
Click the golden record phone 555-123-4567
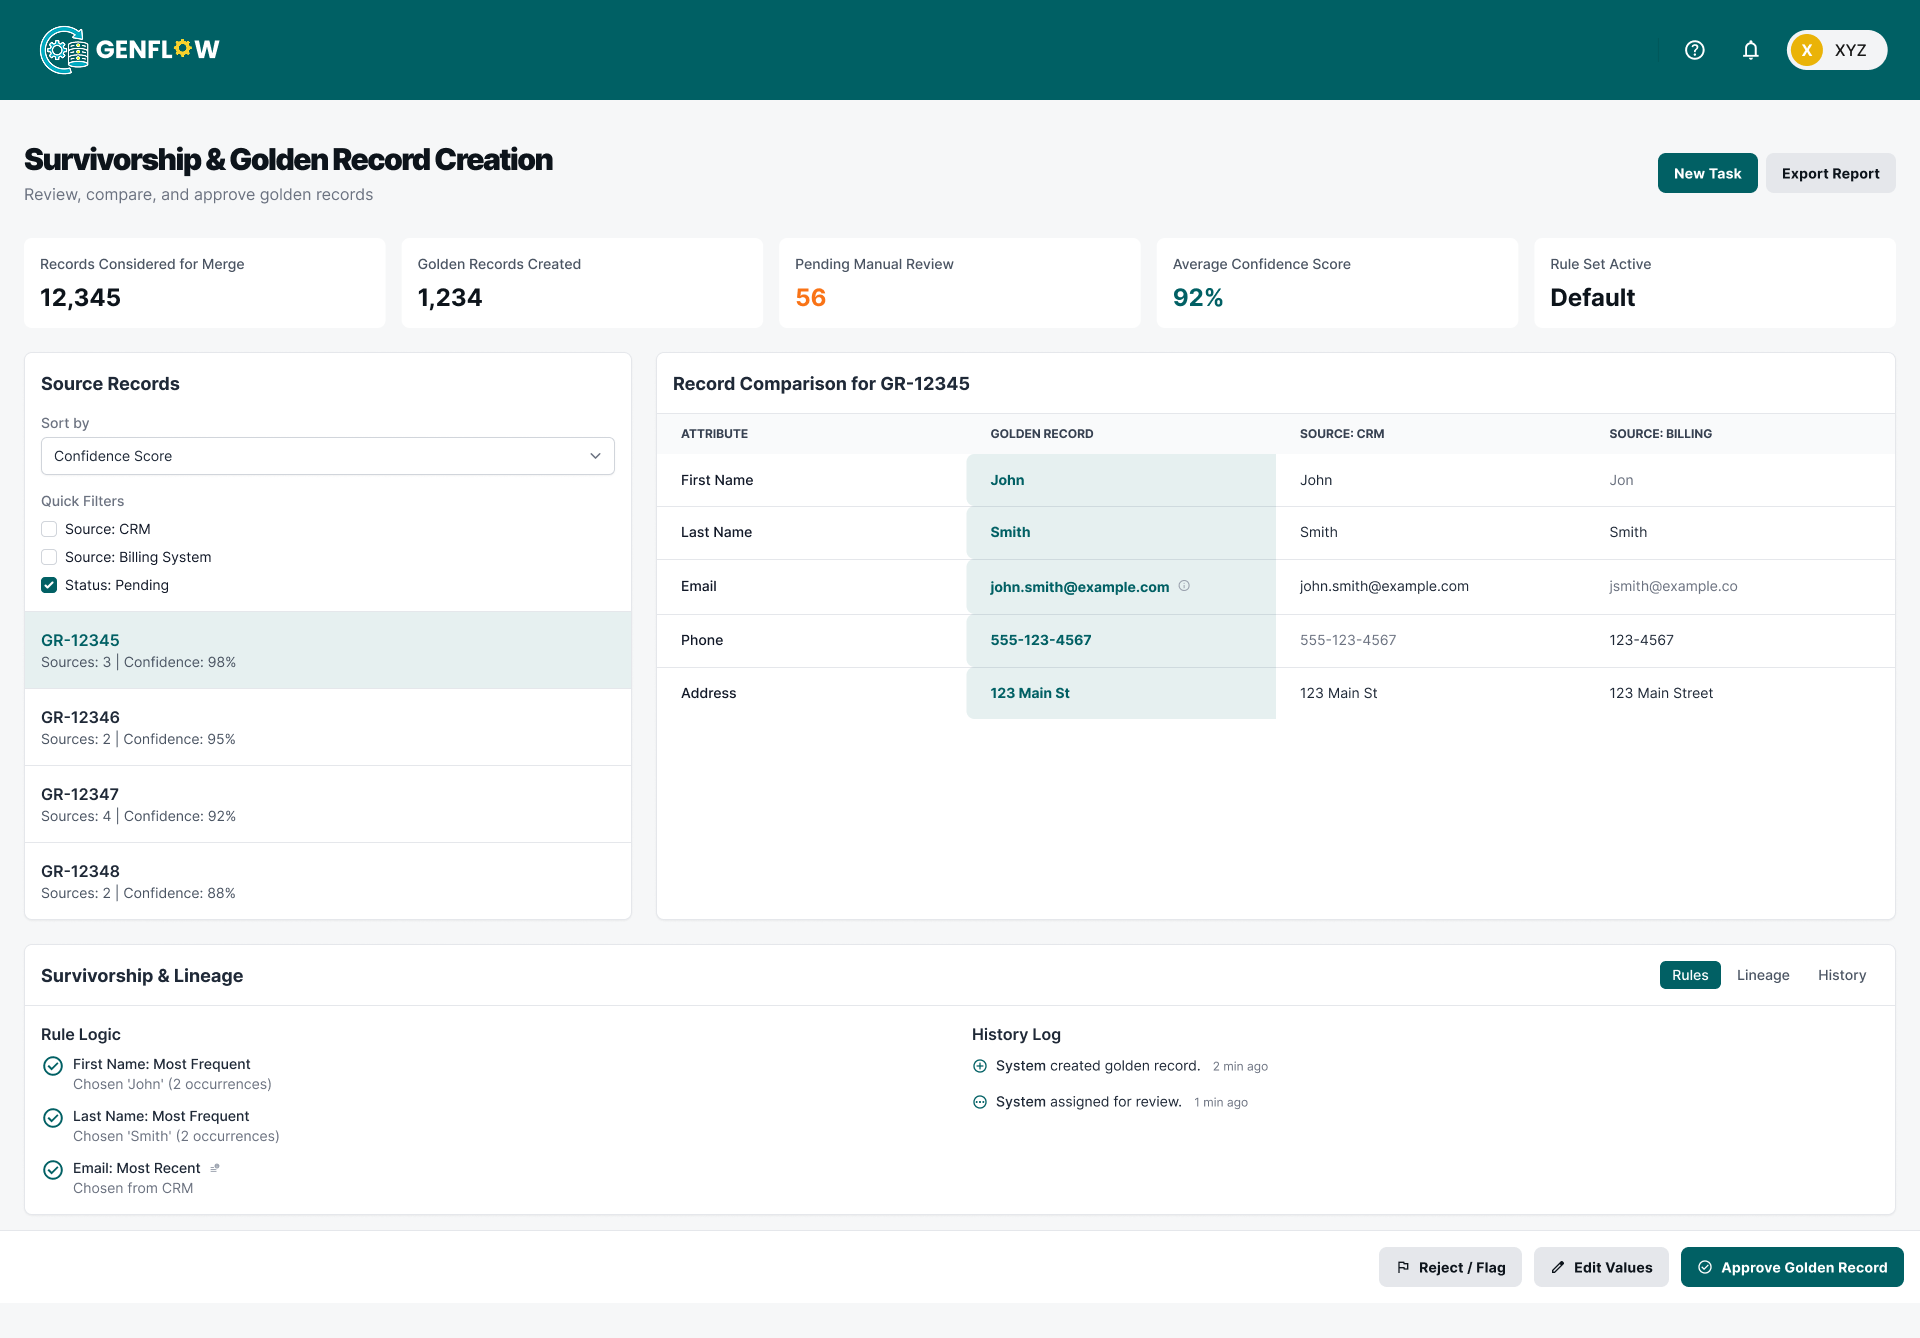[1041, 640]
